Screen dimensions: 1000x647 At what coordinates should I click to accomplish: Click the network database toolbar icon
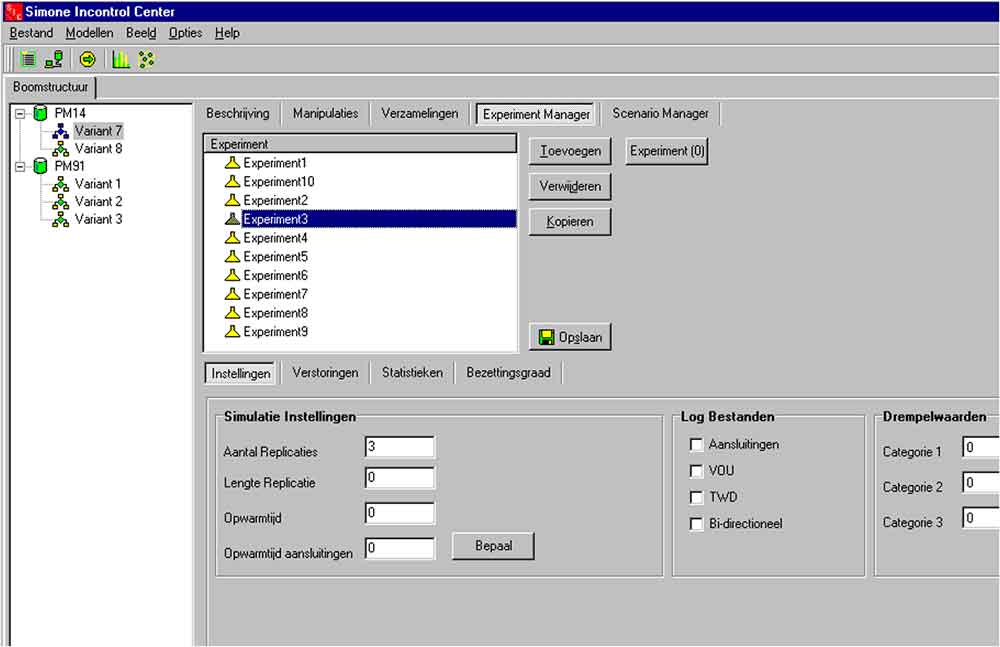(x=54, y=59)
